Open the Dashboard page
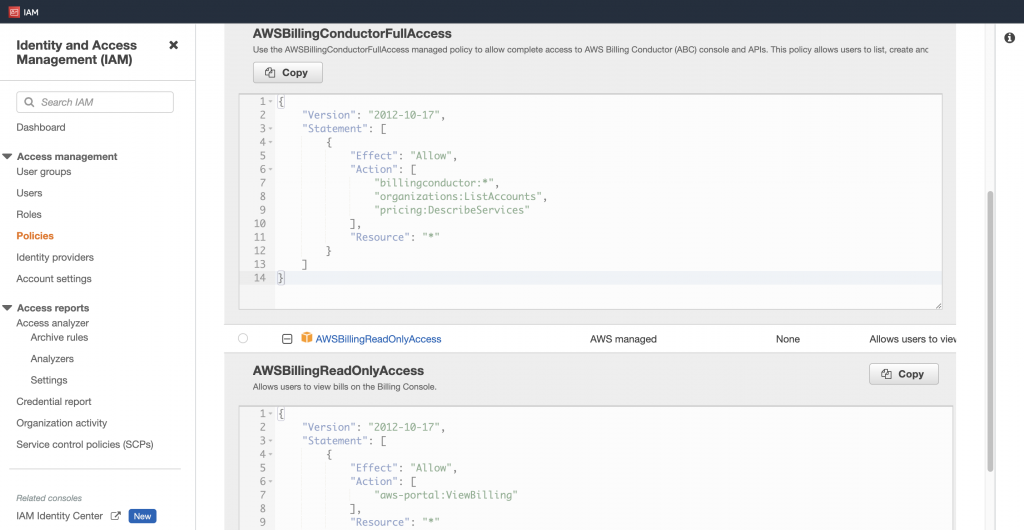The width and height of the screenshot is (1024, 530). pyautogui.click(x=40, y=127)
